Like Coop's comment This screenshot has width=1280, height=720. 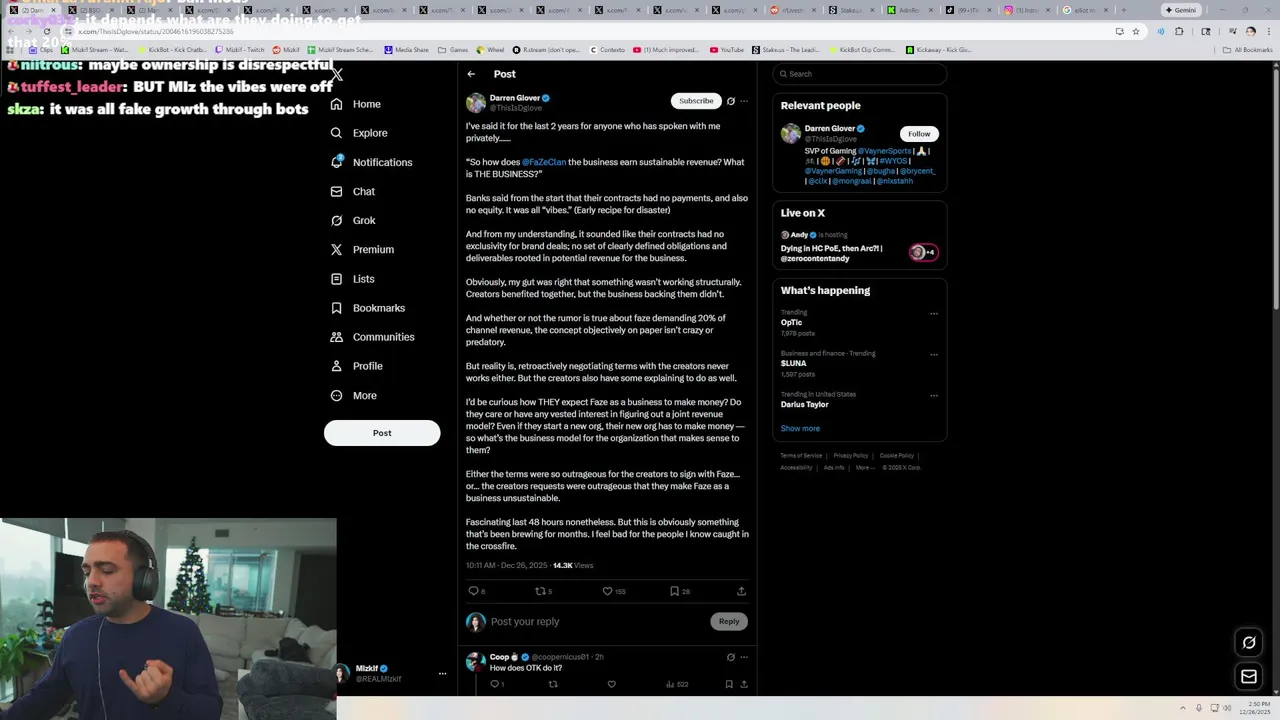coord(611,684)
